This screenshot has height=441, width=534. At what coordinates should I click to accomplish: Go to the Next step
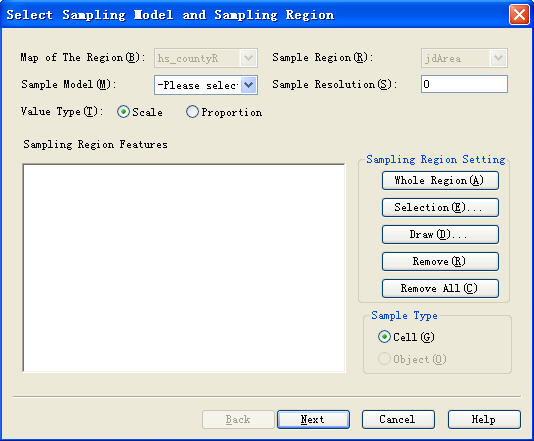[313, 419]
